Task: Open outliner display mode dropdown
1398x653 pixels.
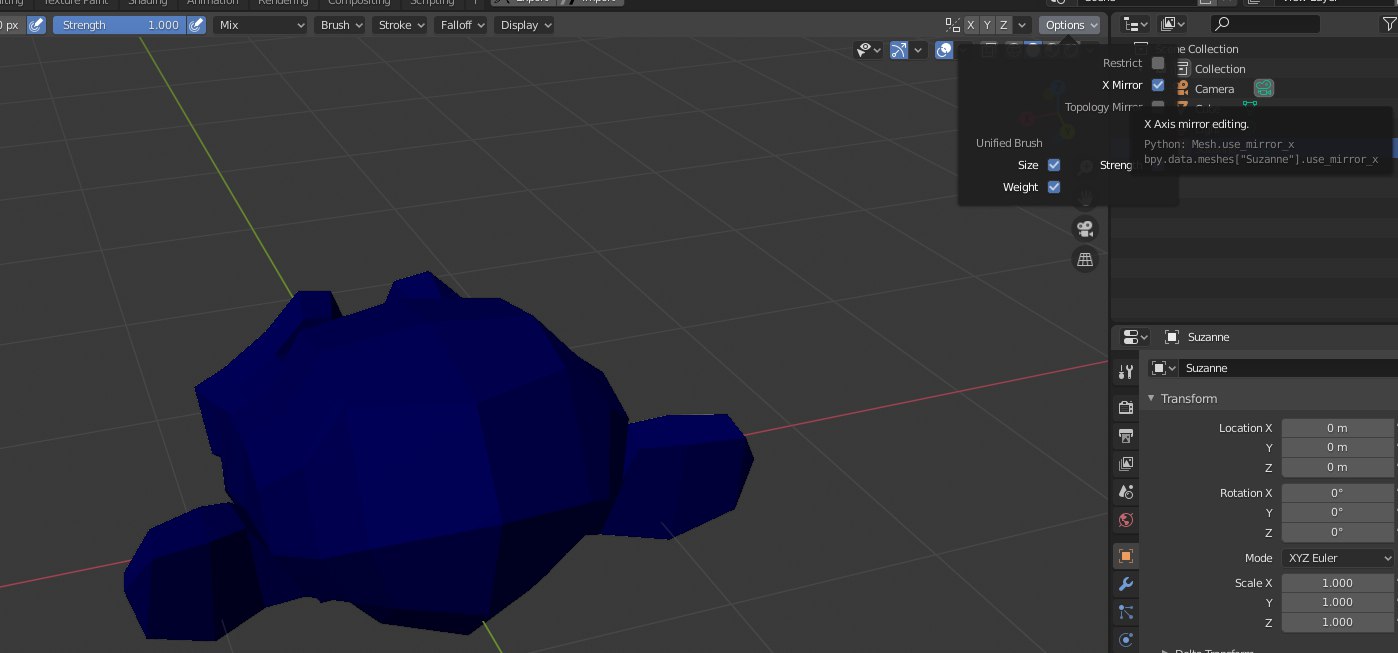Action: tap(1173, 24)
